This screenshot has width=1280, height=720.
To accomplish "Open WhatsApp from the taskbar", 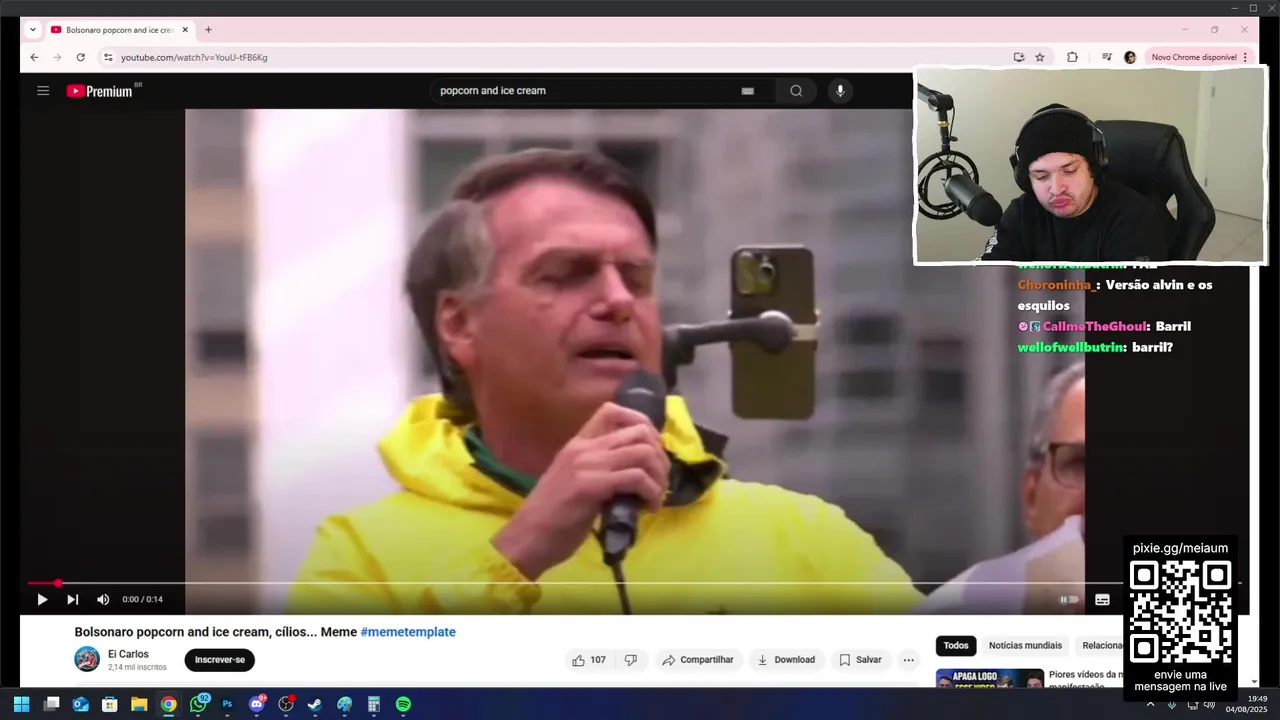I will coord(198,704).
